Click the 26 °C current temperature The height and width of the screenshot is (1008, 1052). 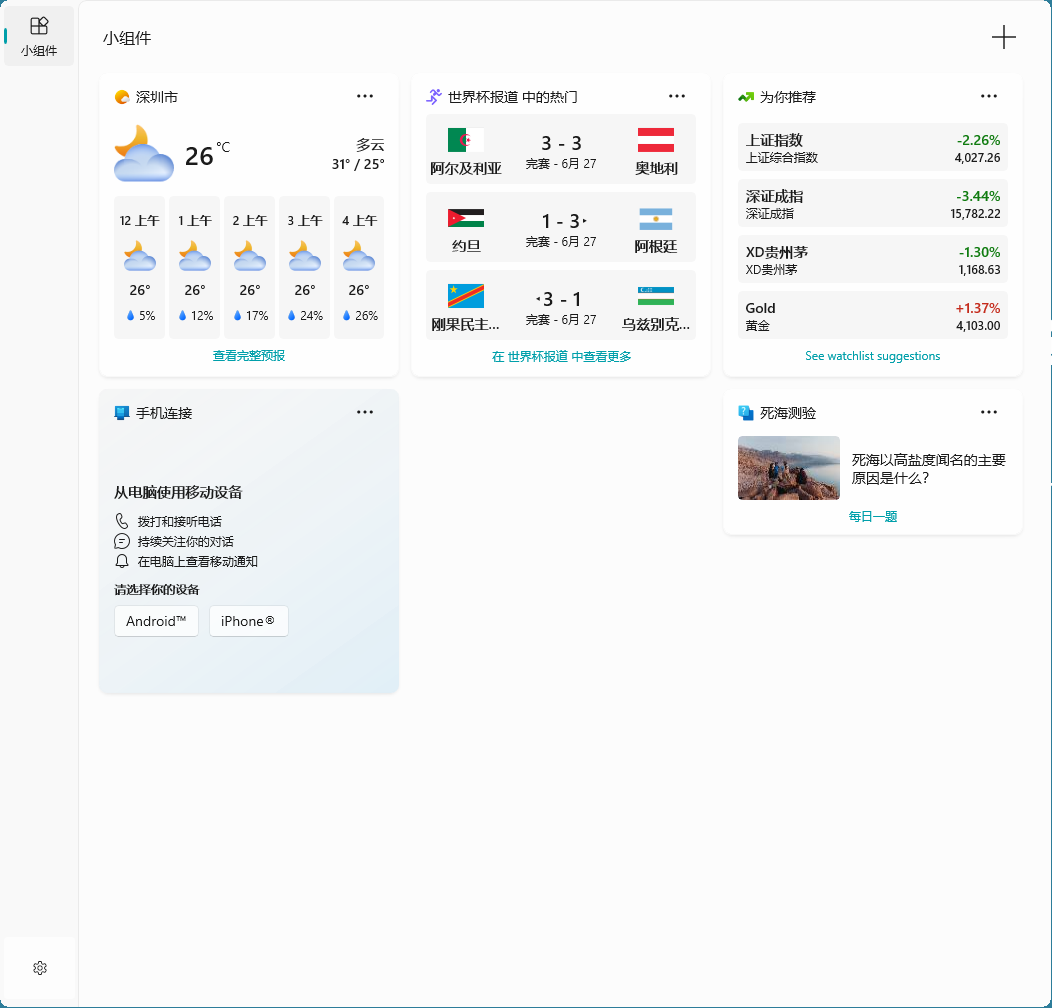[x=207, y=154]
